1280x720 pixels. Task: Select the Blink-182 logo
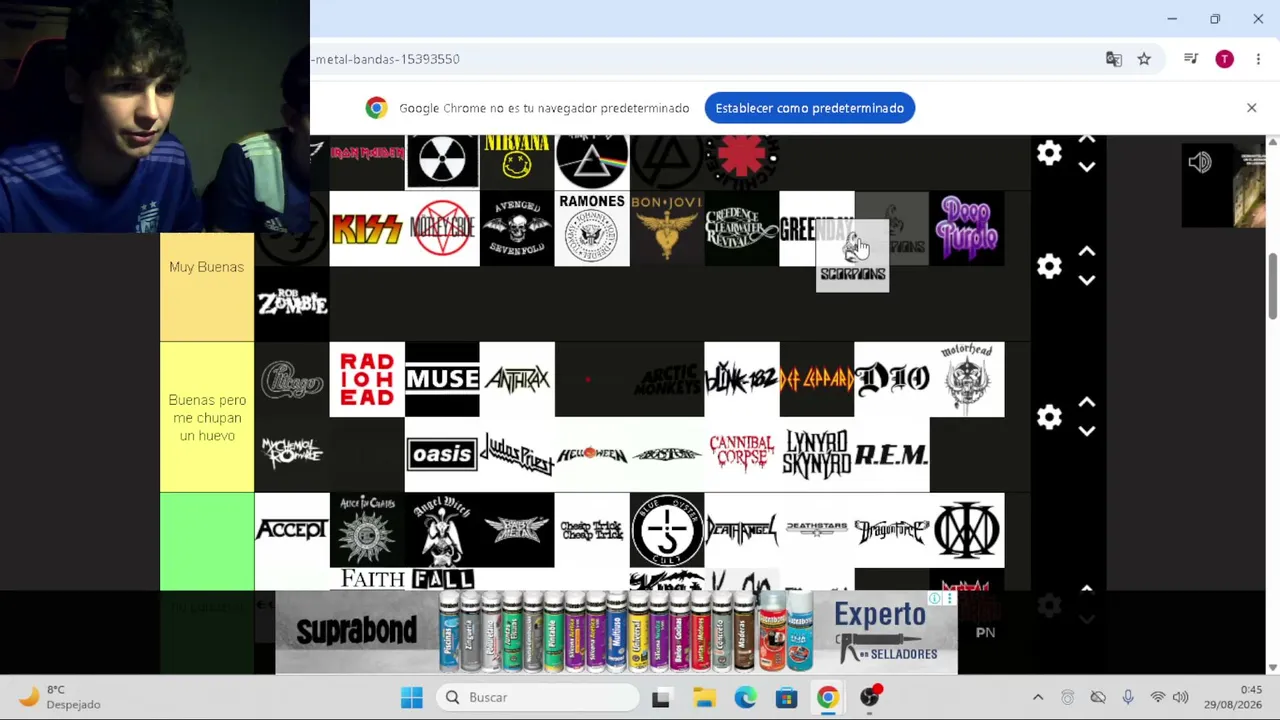pos(742,380)
